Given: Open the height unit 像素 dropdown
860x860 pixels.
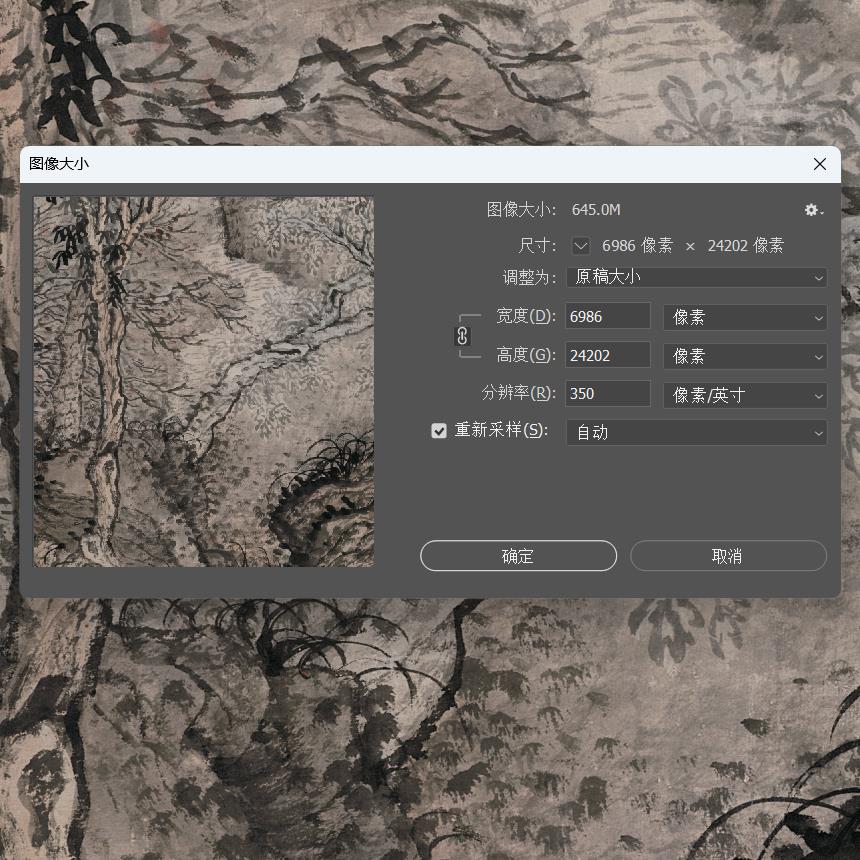Looking at the screenshot, I should (745, 357).
